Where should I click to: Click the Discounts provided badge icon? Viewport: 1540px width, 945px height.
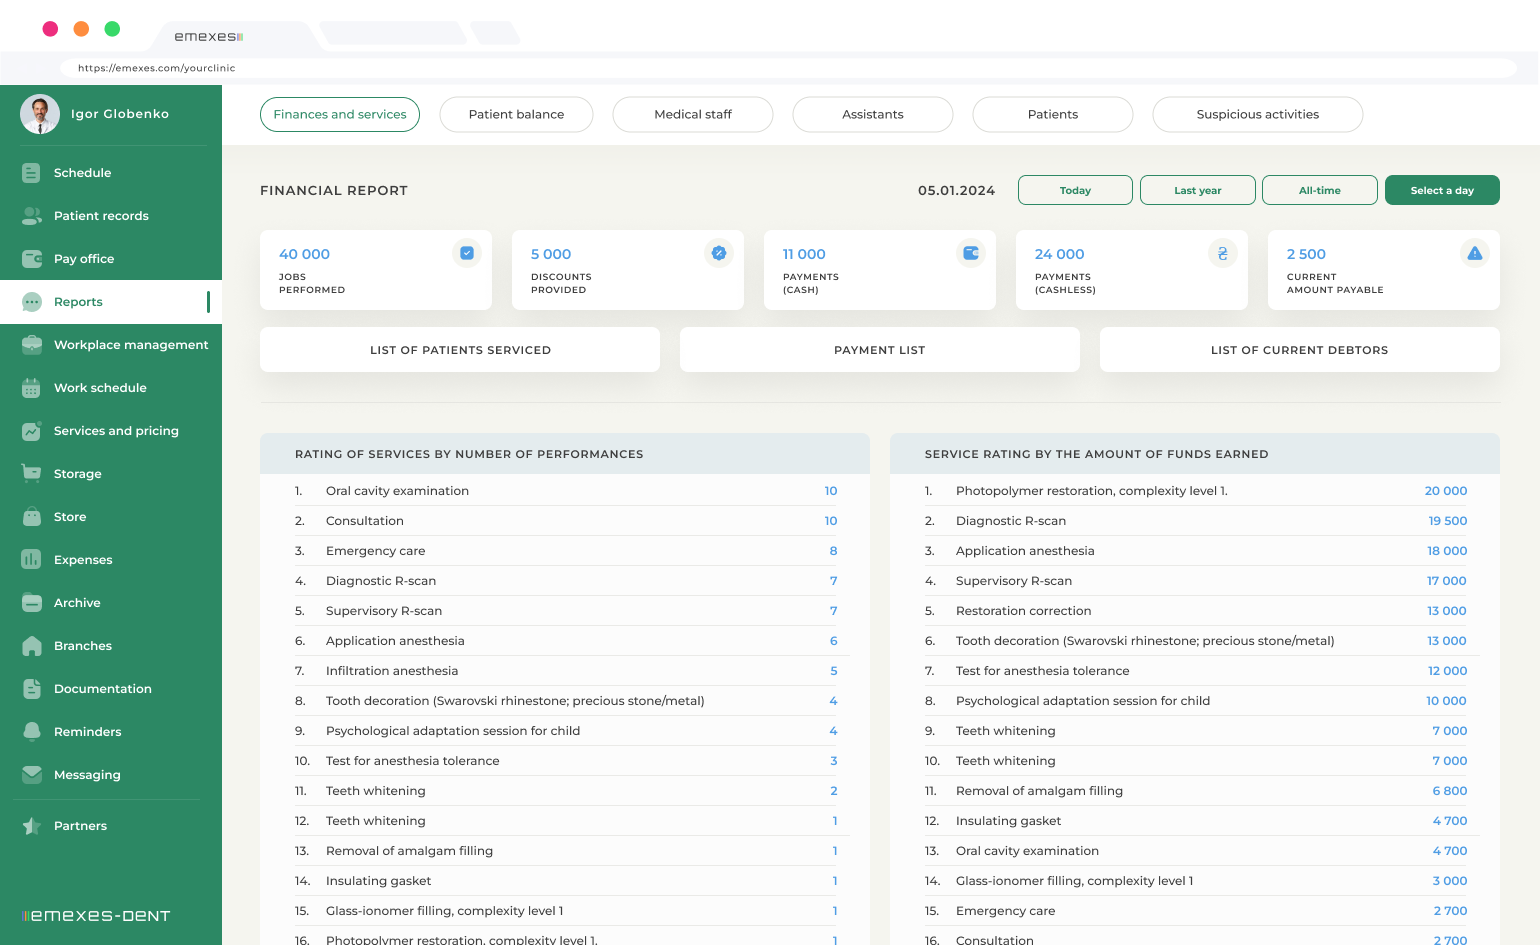pyautogui.click(x=719, y=253)
